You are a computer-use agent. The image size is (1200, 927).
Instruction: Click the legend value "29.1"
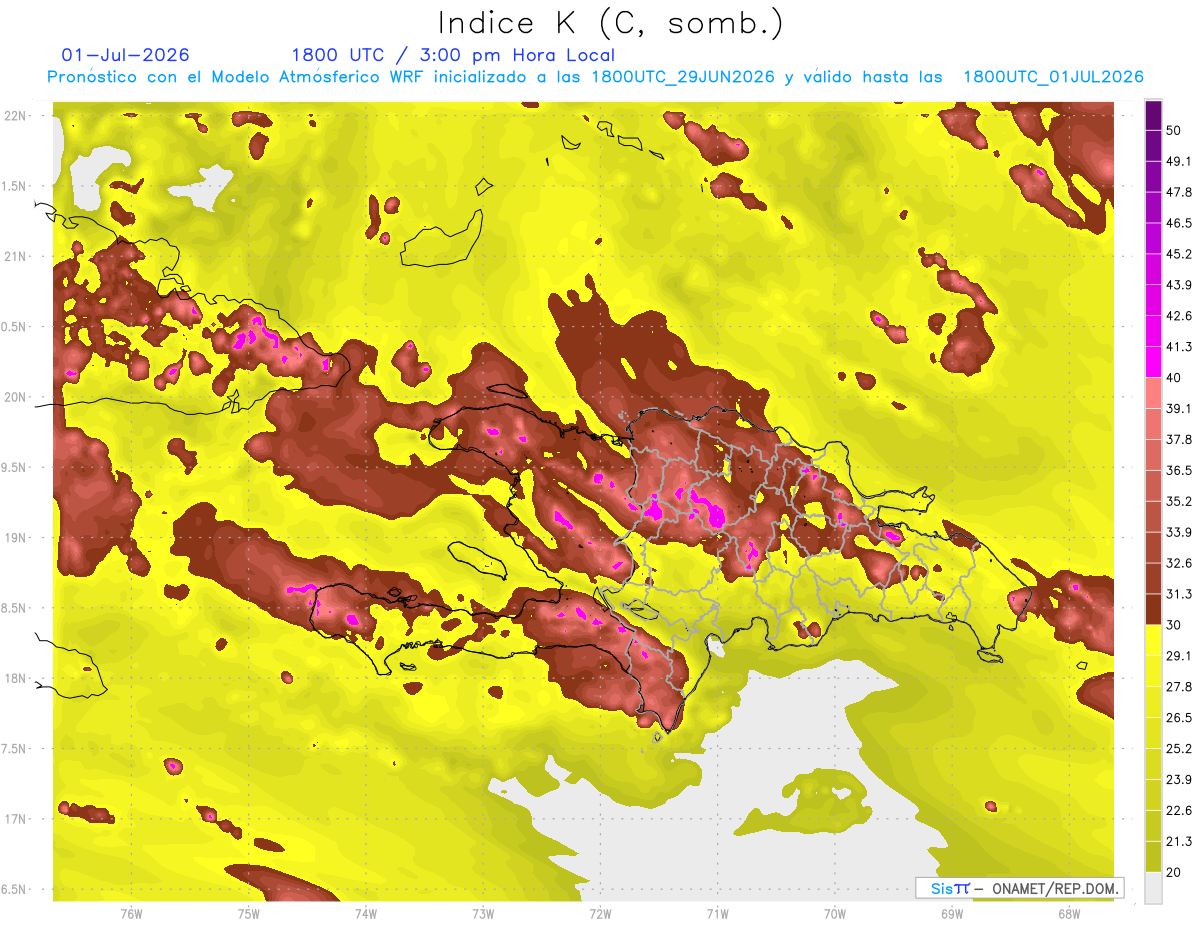pos(1179,656)
